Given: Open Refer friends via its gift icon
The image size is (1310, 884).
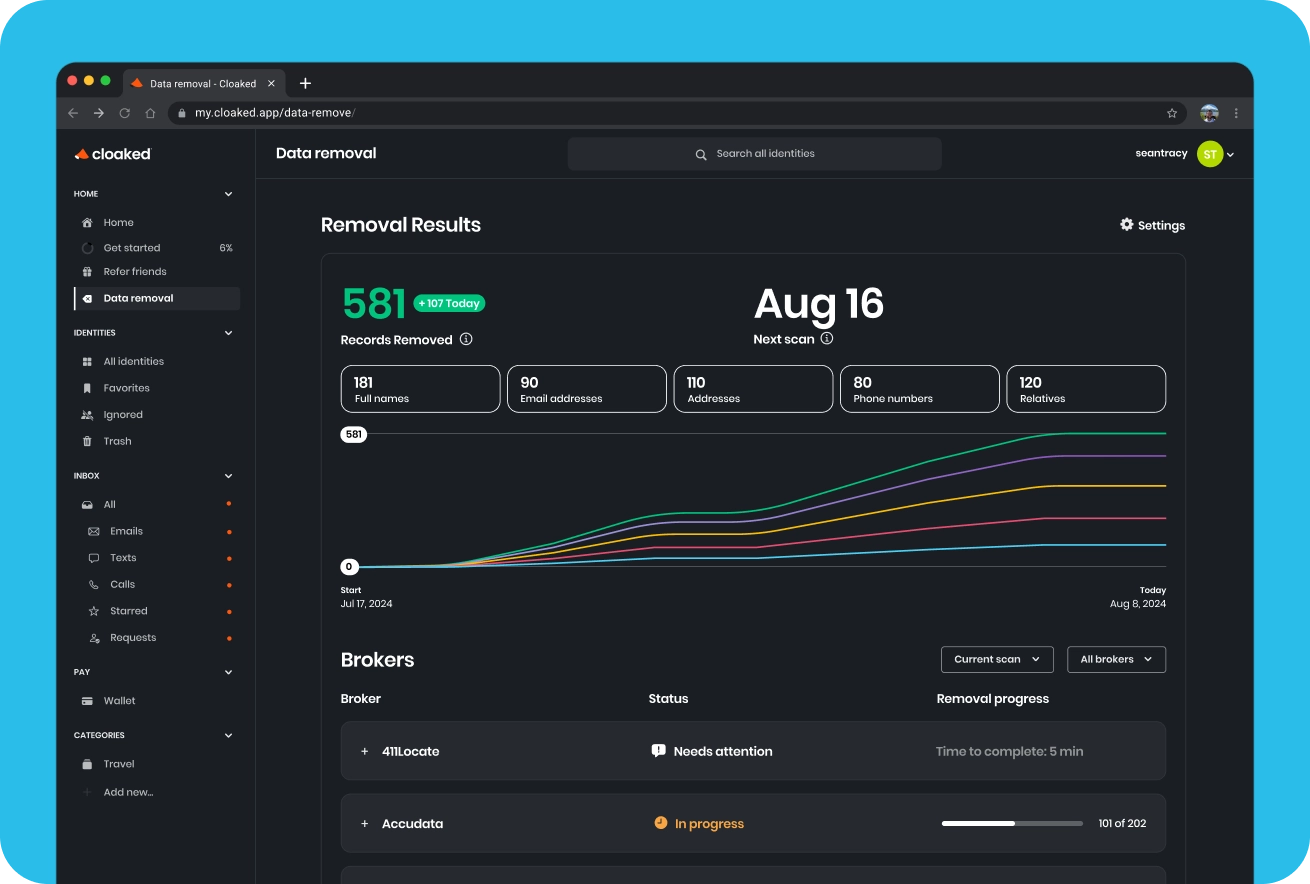Looking at the screenshot, I should click(87, 271).
